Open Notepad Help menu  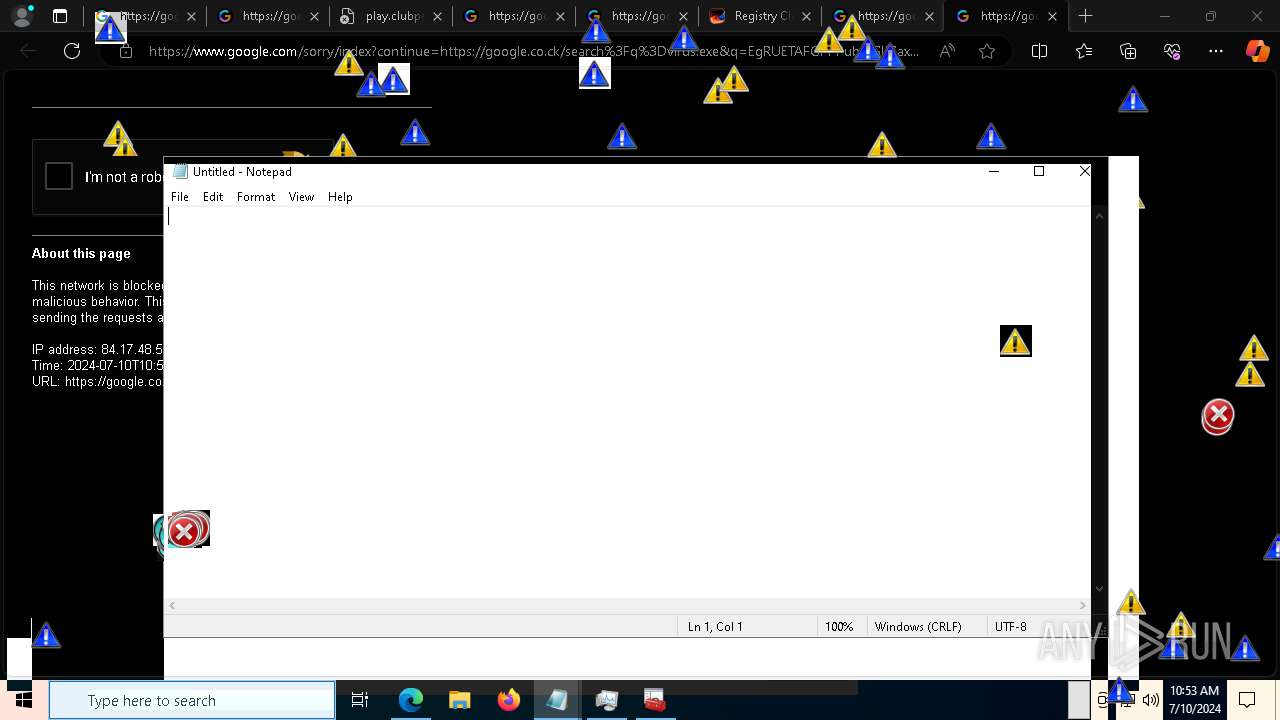tap(340, 197)
